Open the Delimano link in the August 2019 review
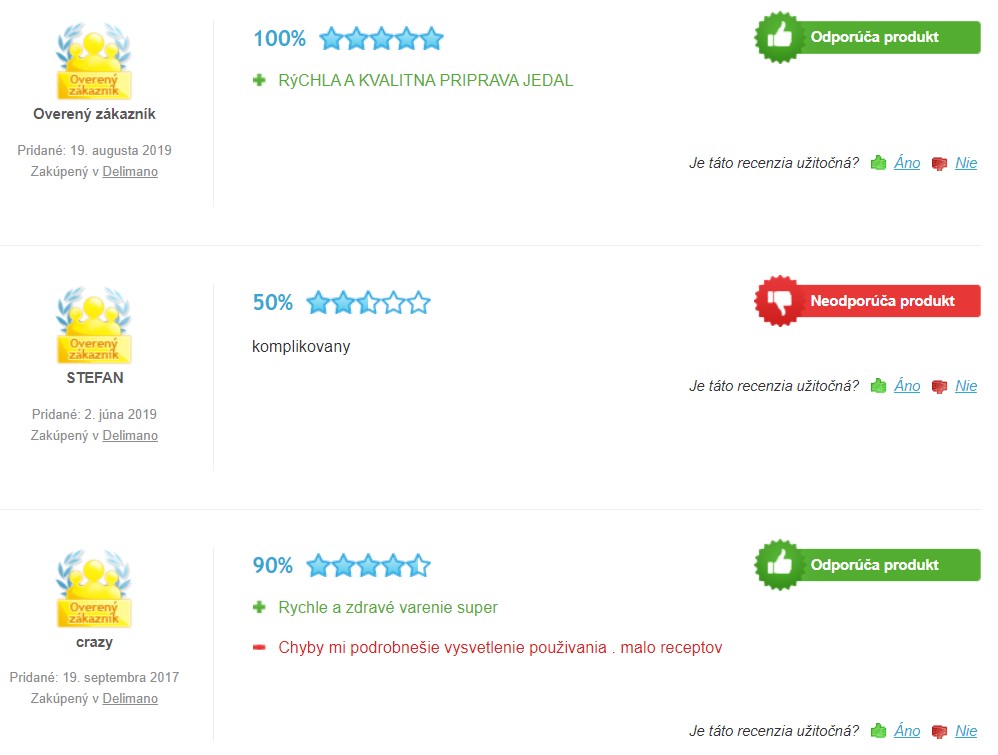The width and height of the screenshot is (998, 755). (x=130, y=171)
